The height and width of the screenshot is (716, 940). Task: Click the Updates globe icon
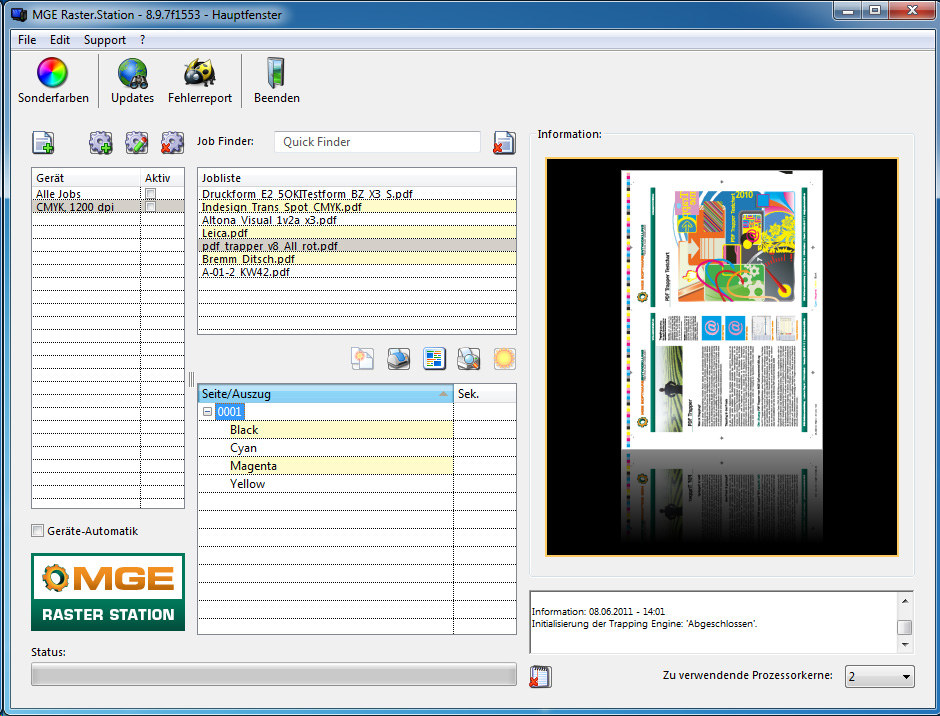[132, 73]
